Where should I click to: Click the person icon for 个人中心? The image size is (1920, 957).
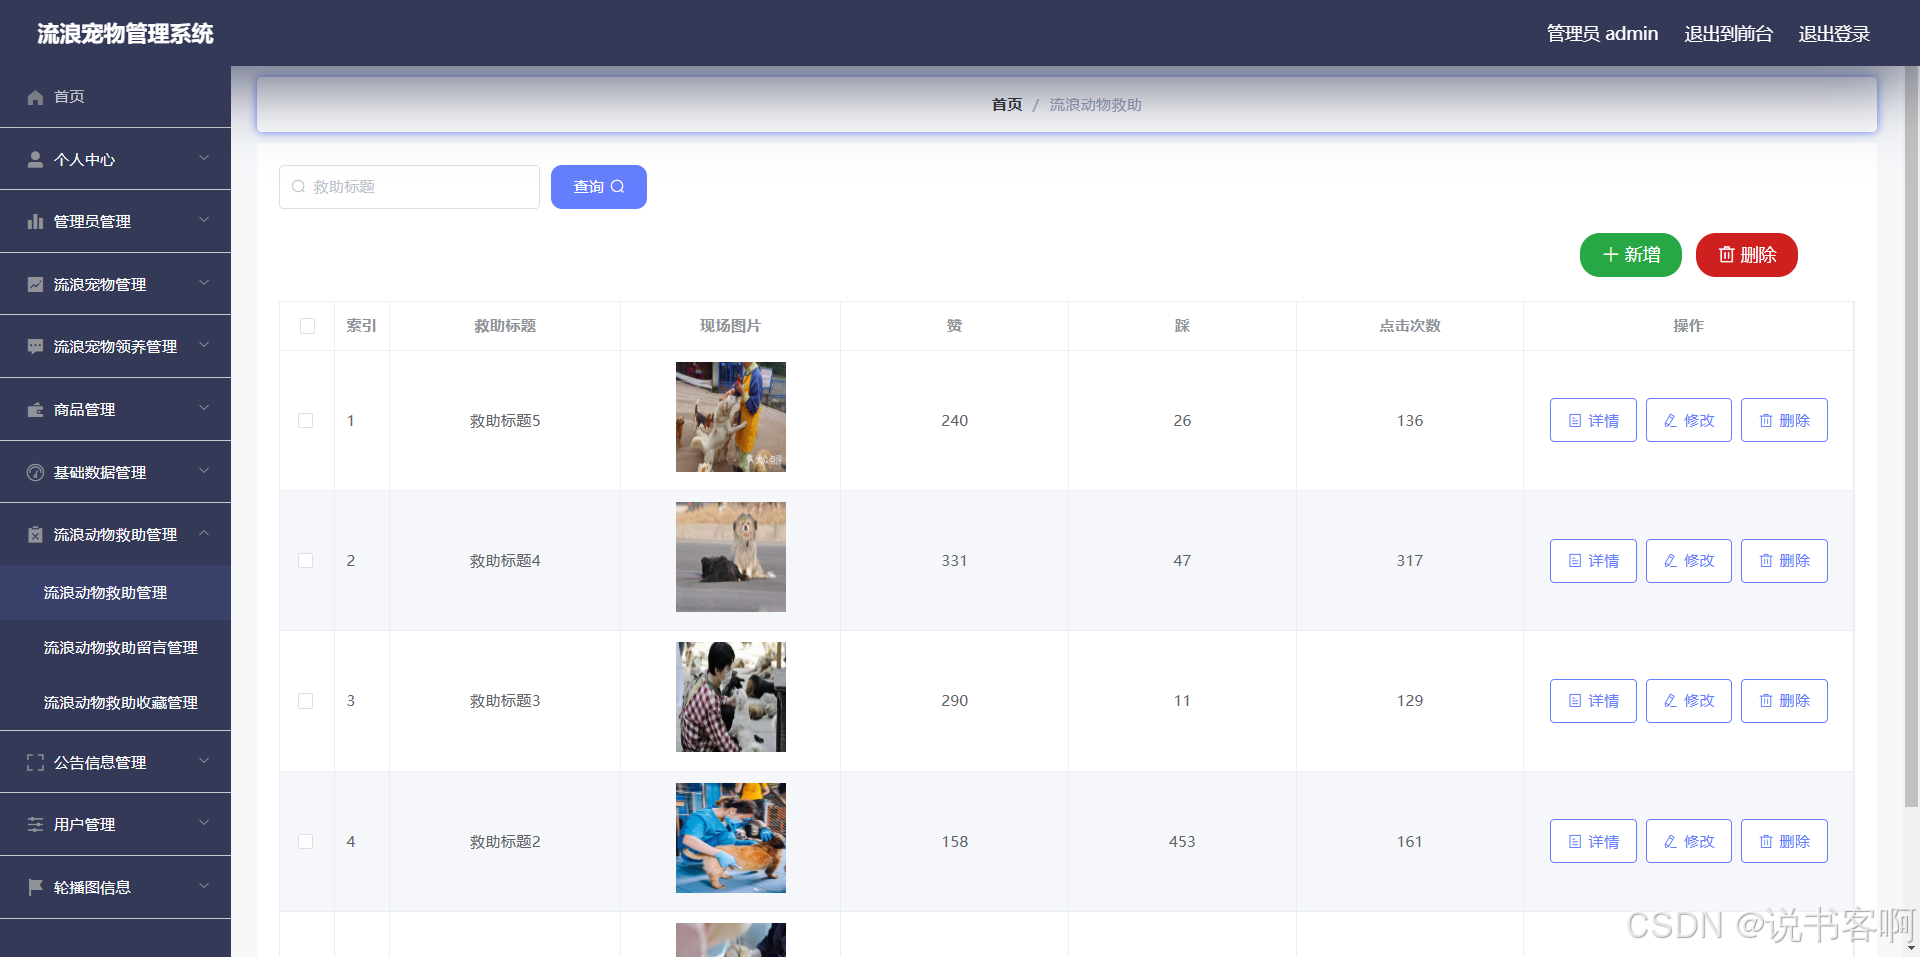pyautogui.click(x=35, y=159)
